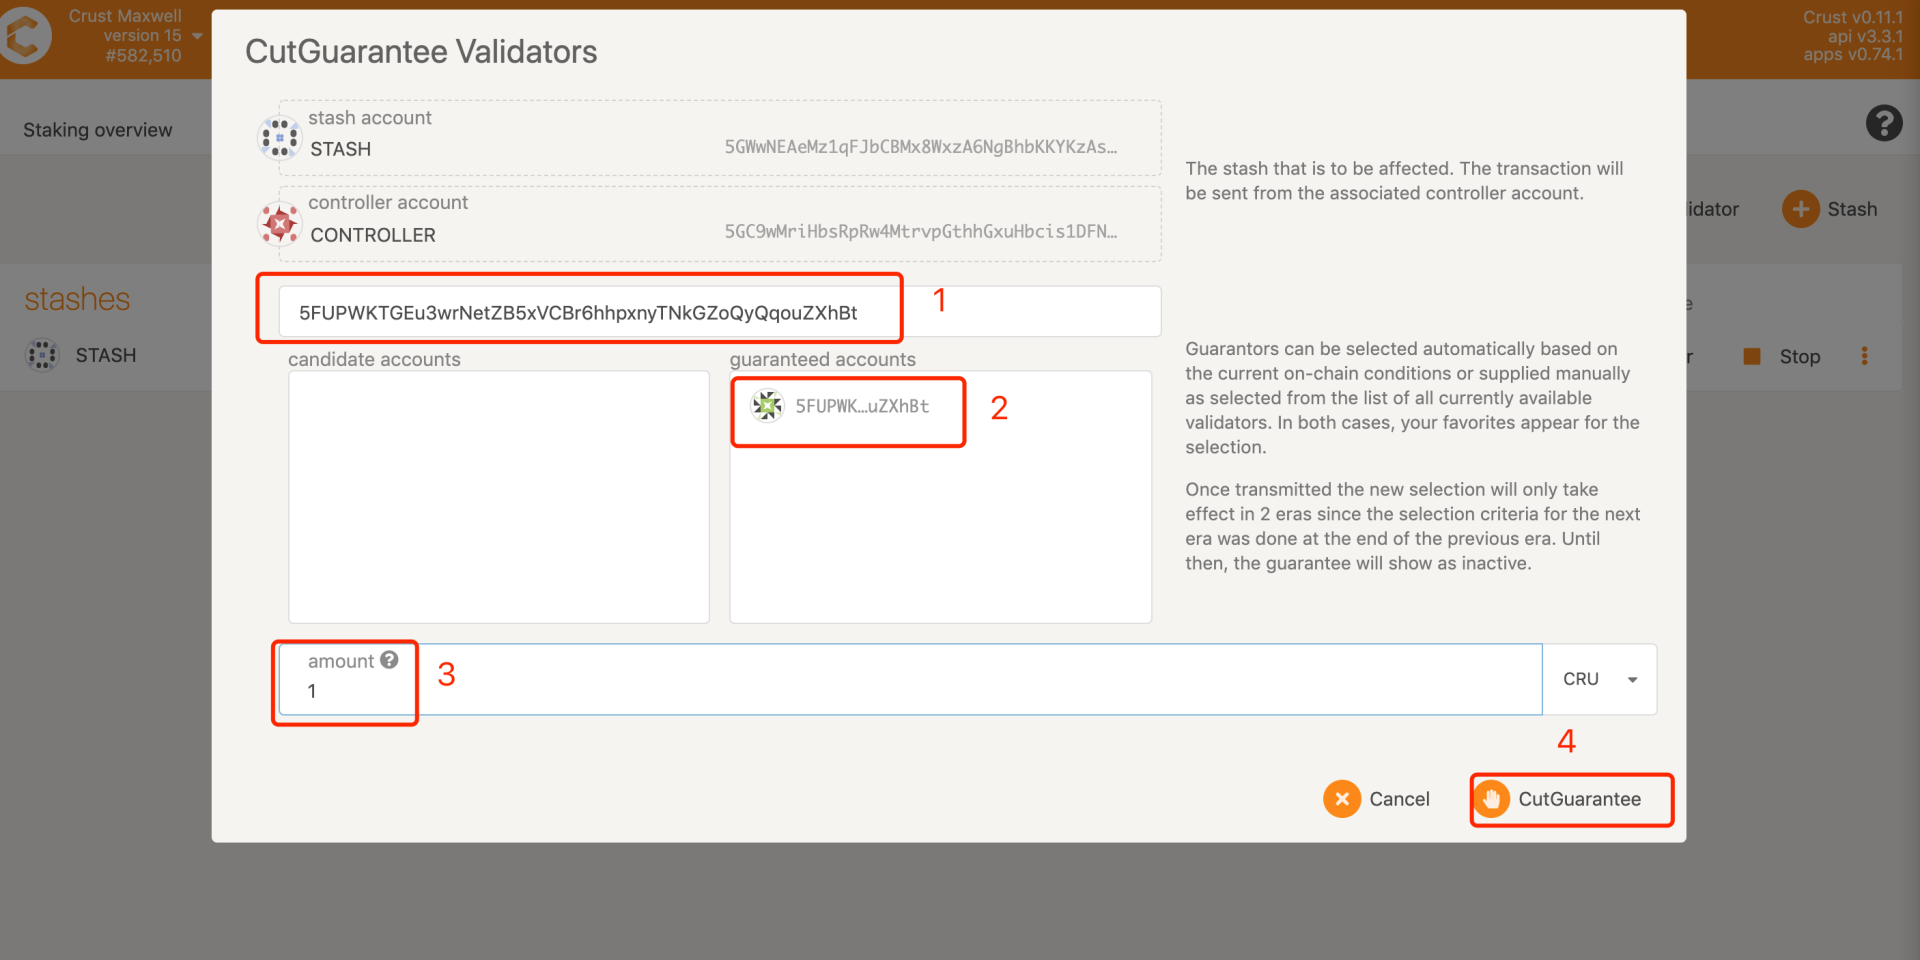
Task: Click the stash account identicon in dialog
Action: tap(280, 137)
